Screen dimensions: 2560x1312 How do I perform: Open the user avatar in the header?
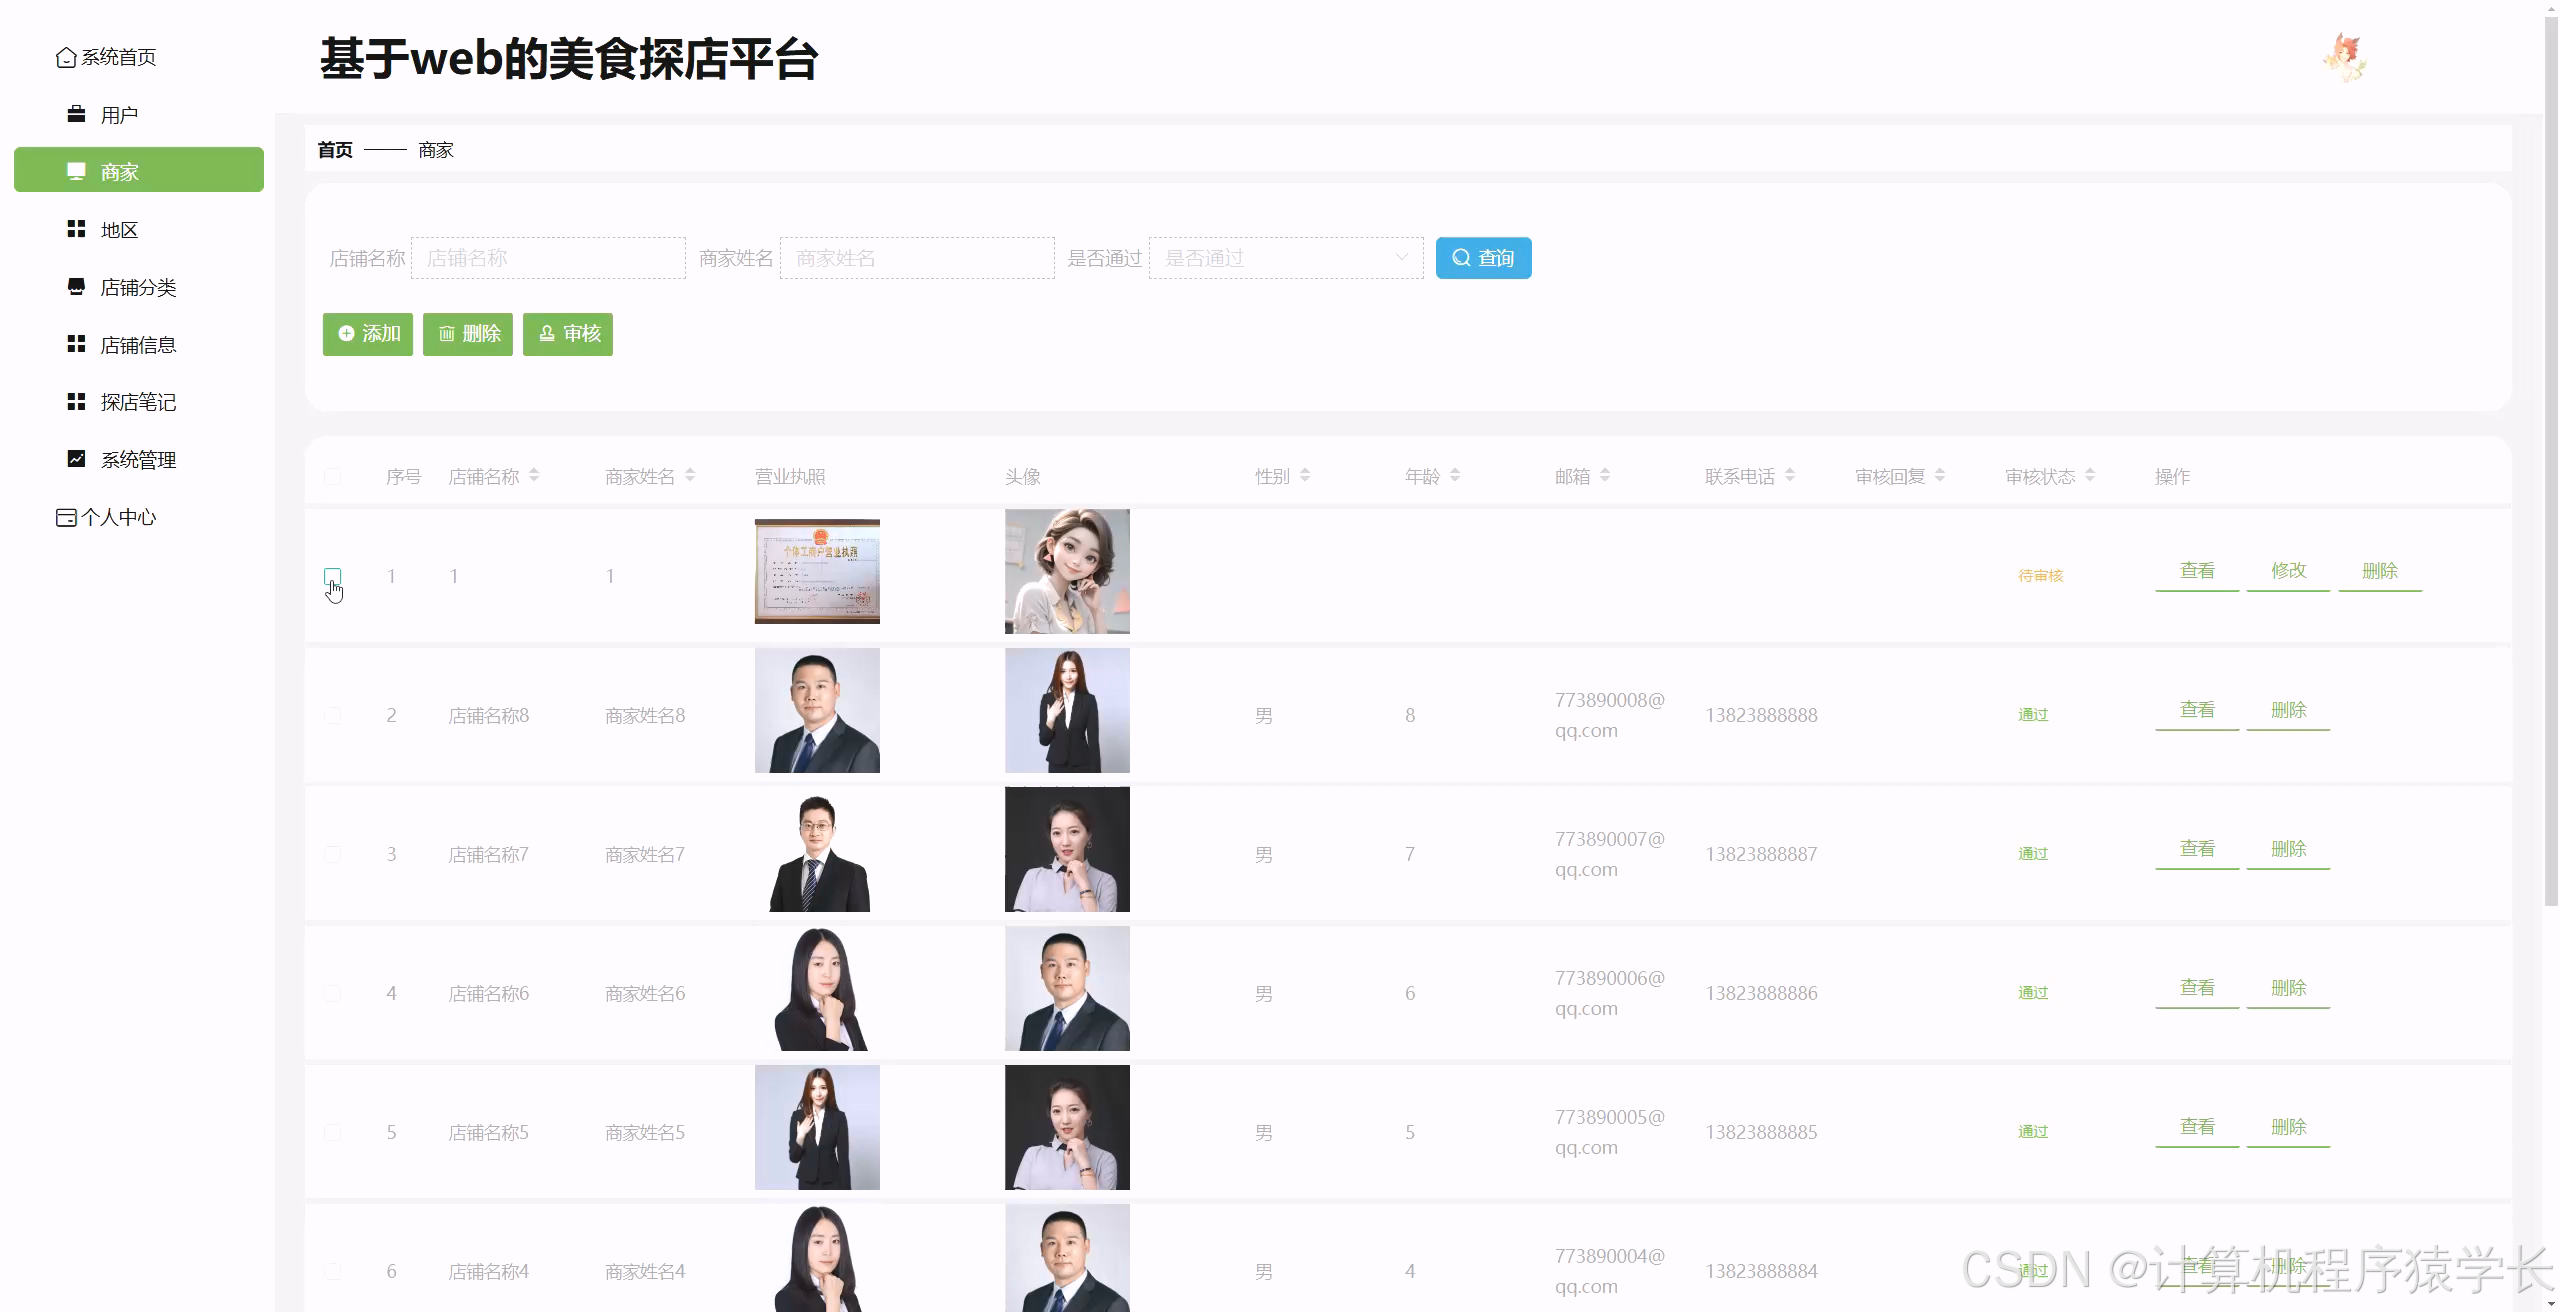2345,58
